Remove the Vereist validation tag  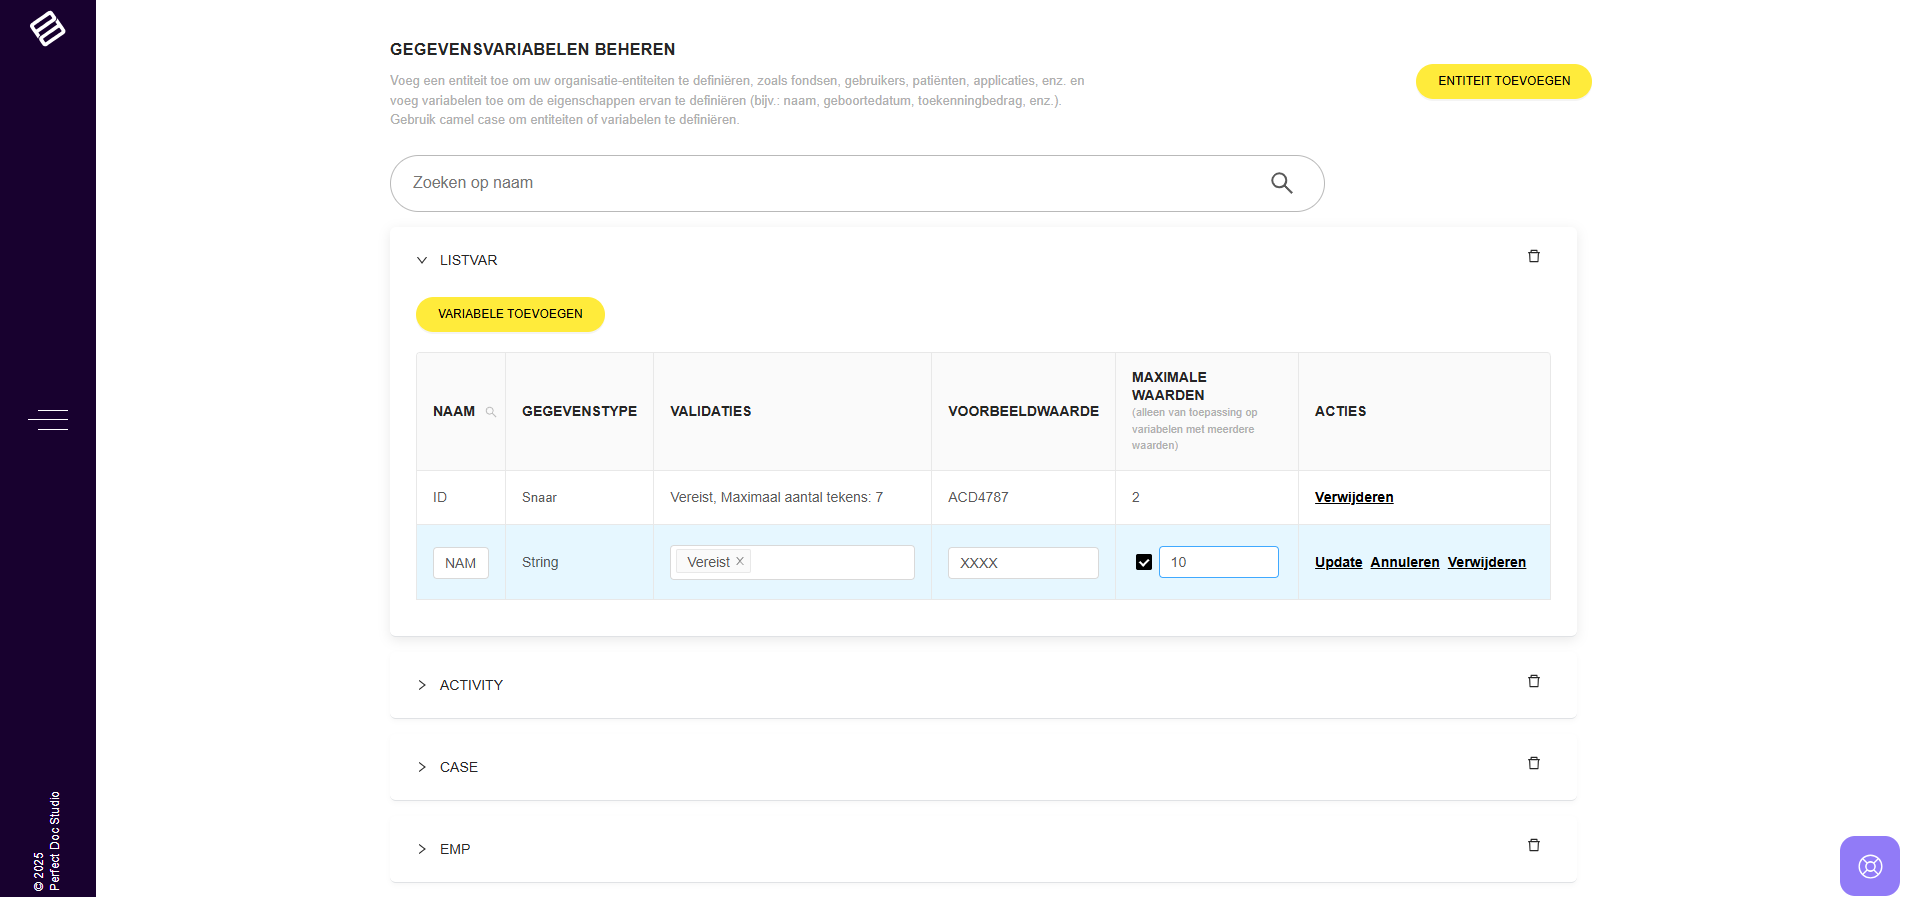click(740, 562)
